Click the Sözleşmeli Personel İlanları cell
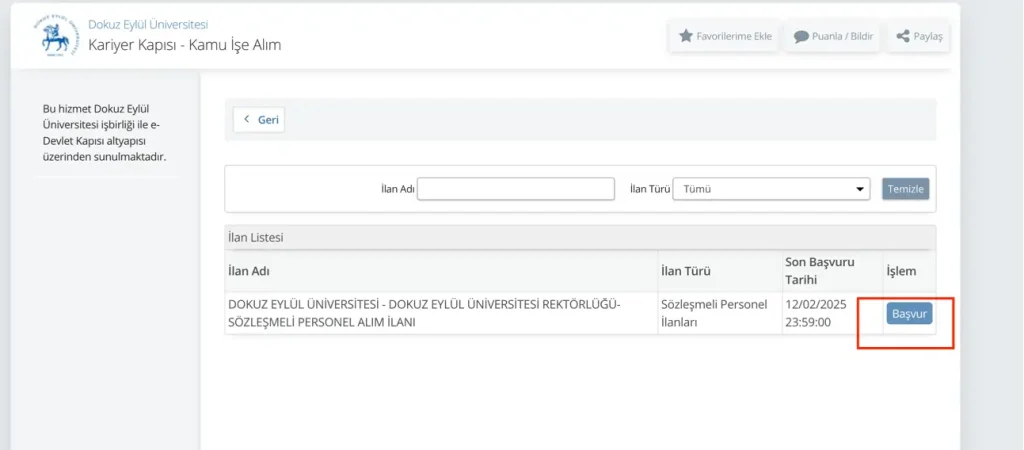The image size is (1024, 450). coord(714,313)
